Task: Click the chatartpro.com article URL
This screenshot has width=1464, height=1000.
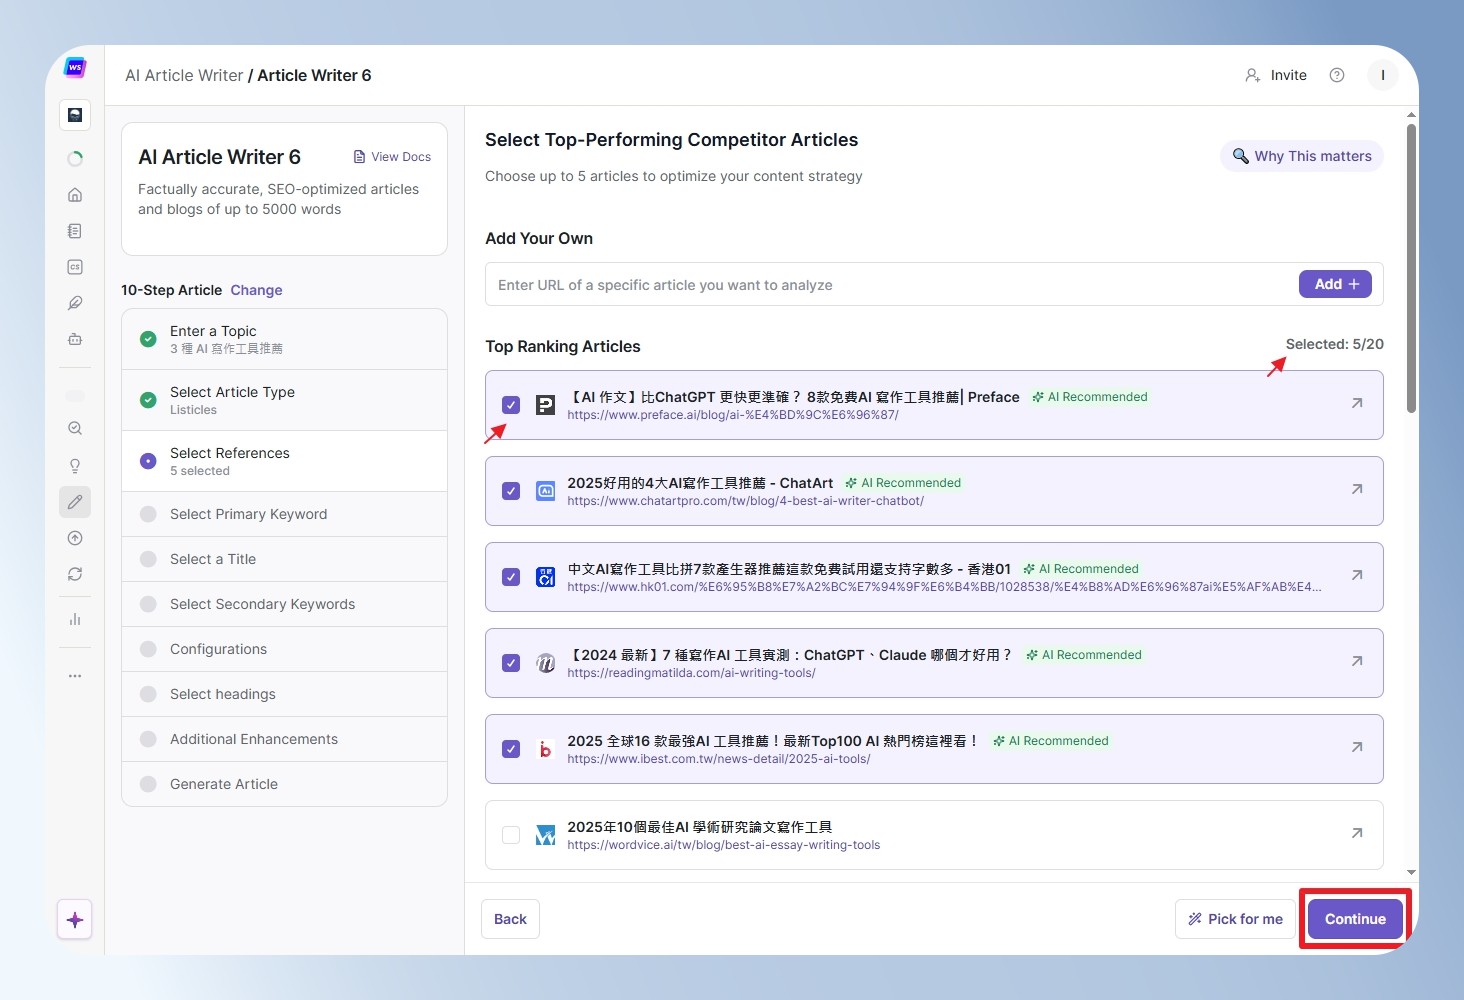Action: pos(745,501)
